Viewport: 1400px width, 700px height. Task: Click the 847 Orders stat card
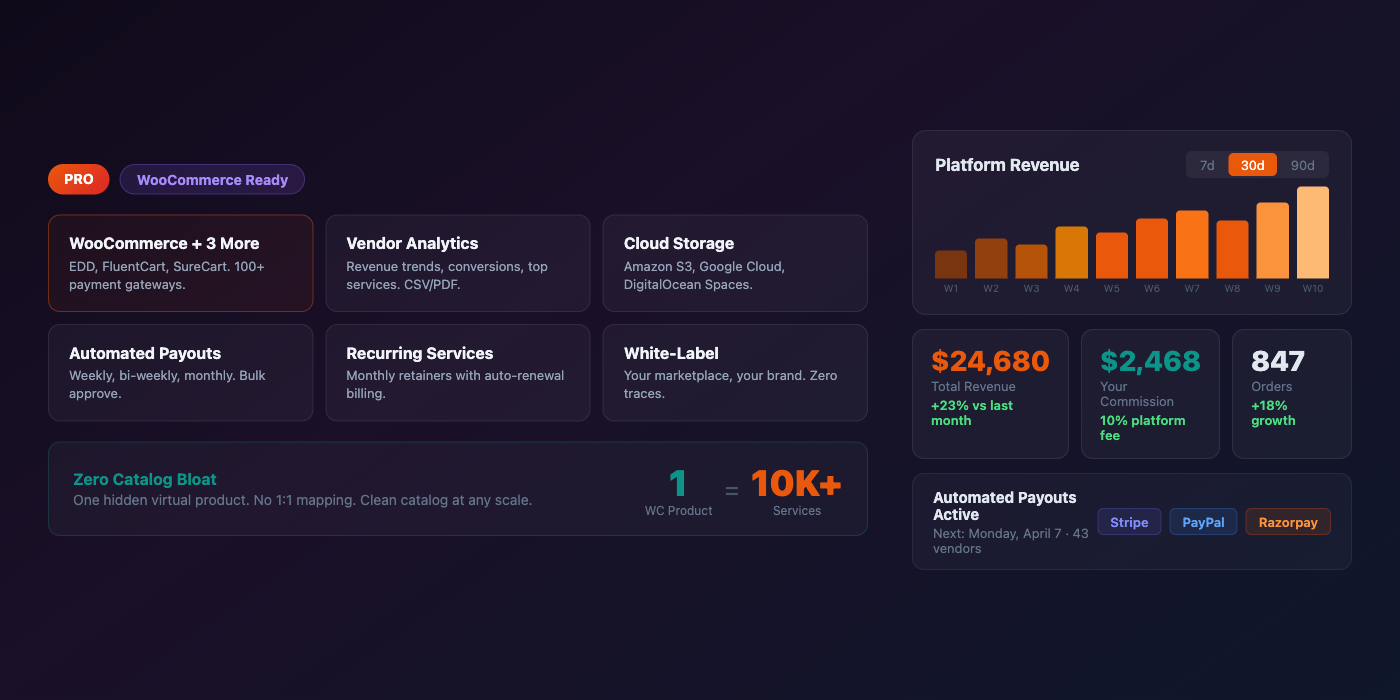pyautogui.click(x=1291, y=393)
